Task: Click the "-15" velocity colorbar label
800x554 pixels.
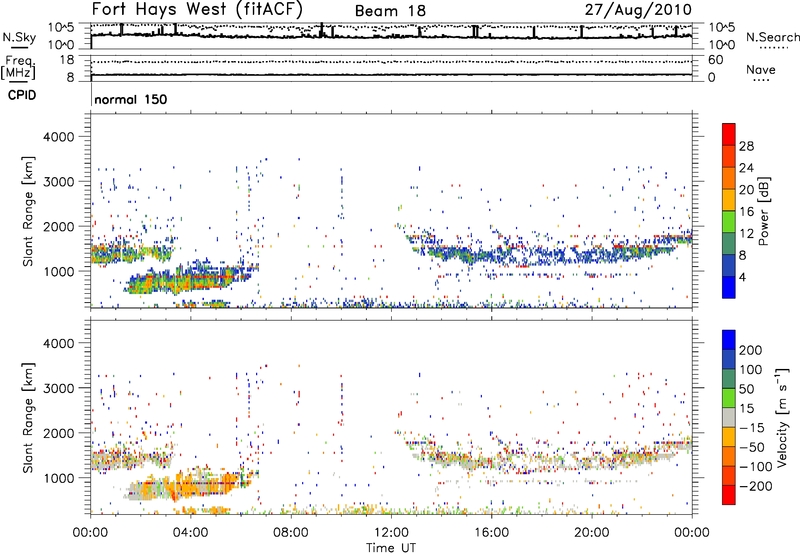Action: coord(752,428)
